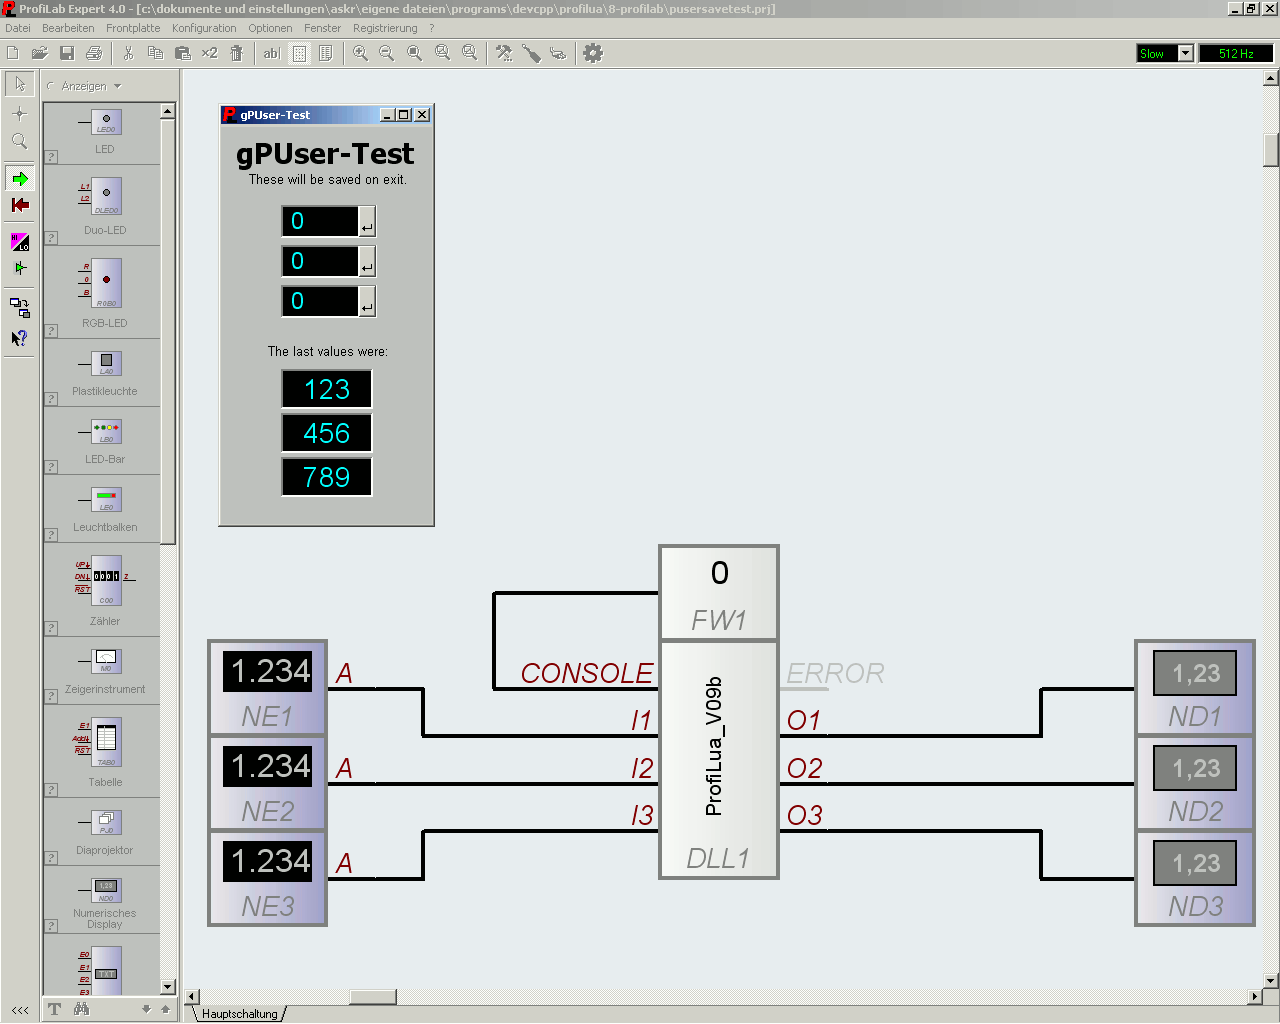Open help for the LED-Bar component
Screen dimensions: 1280x1024
tap(51, 466)
